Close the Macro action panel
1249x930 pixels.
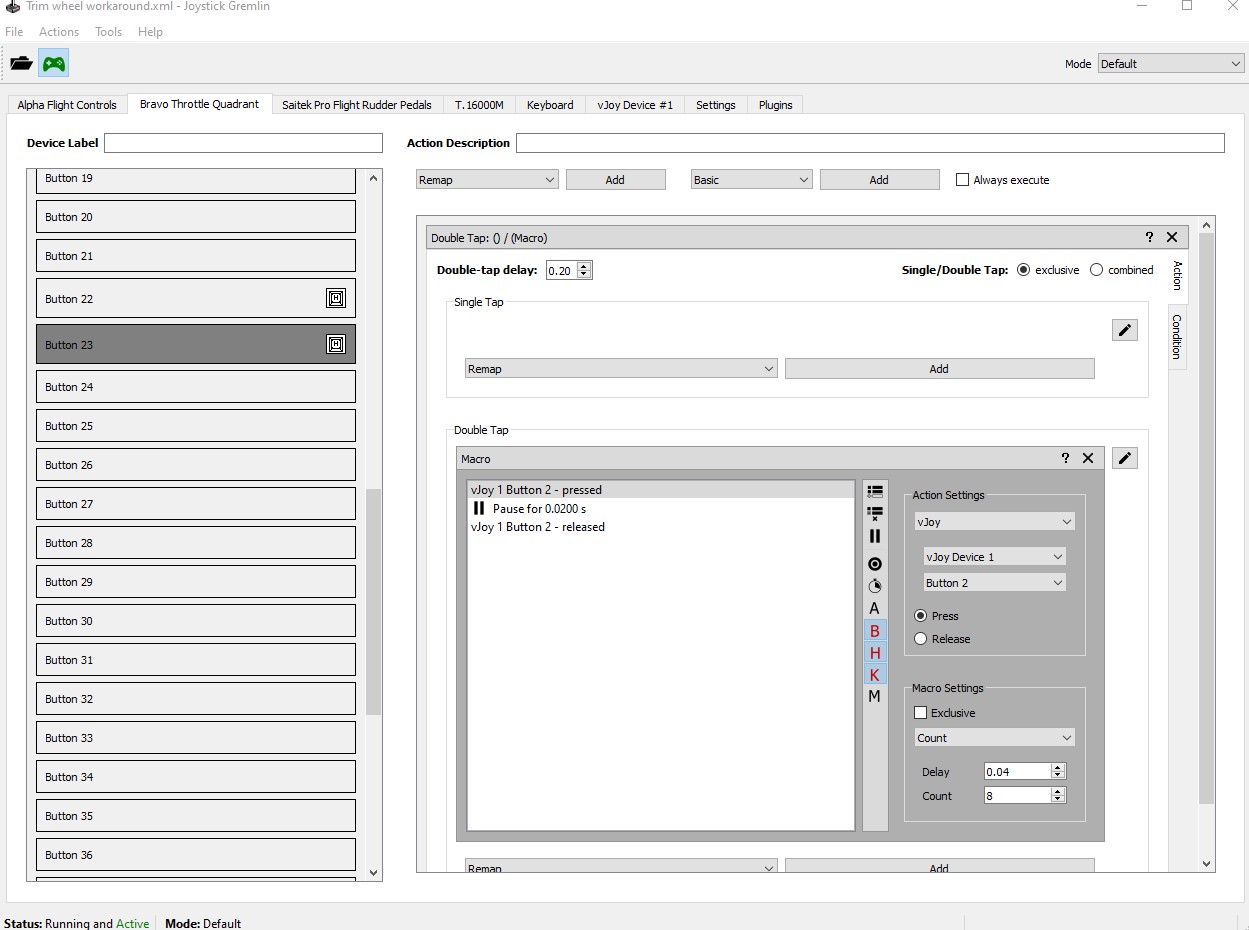1088,458
